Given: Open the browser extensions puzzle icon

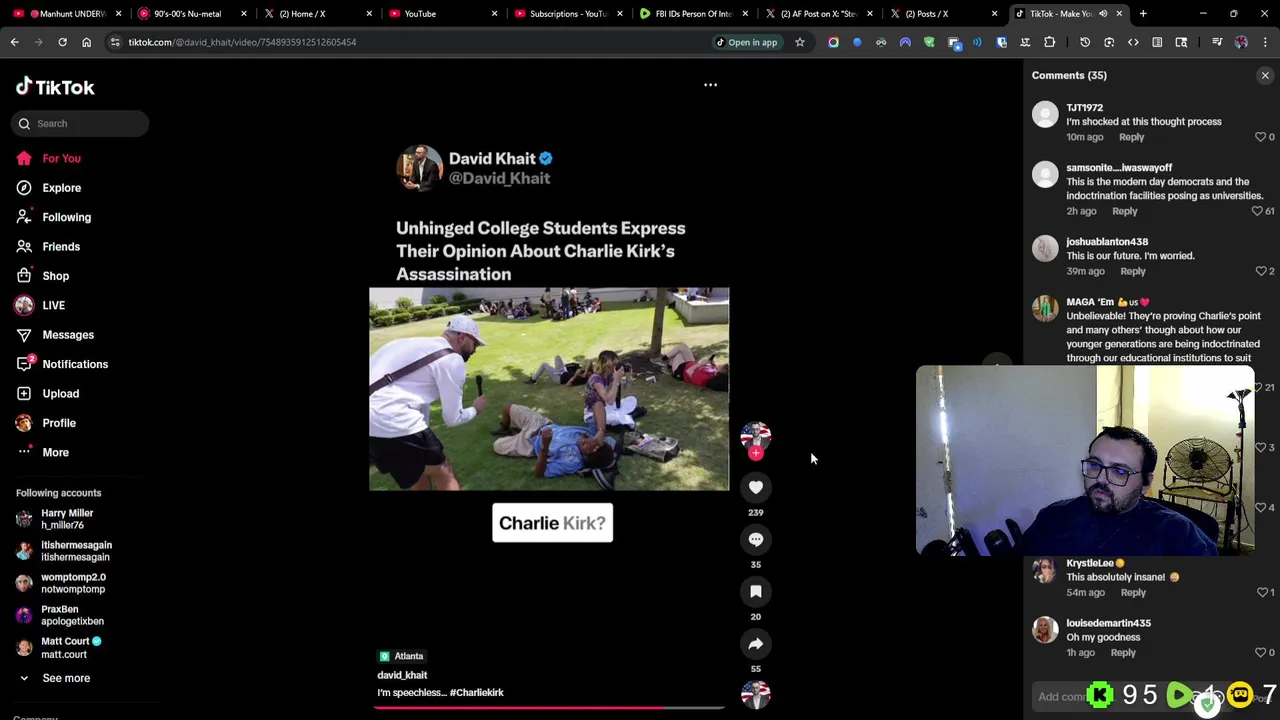Looking at the screenshot, I should pyautogui.click(x=1049, y=42).
